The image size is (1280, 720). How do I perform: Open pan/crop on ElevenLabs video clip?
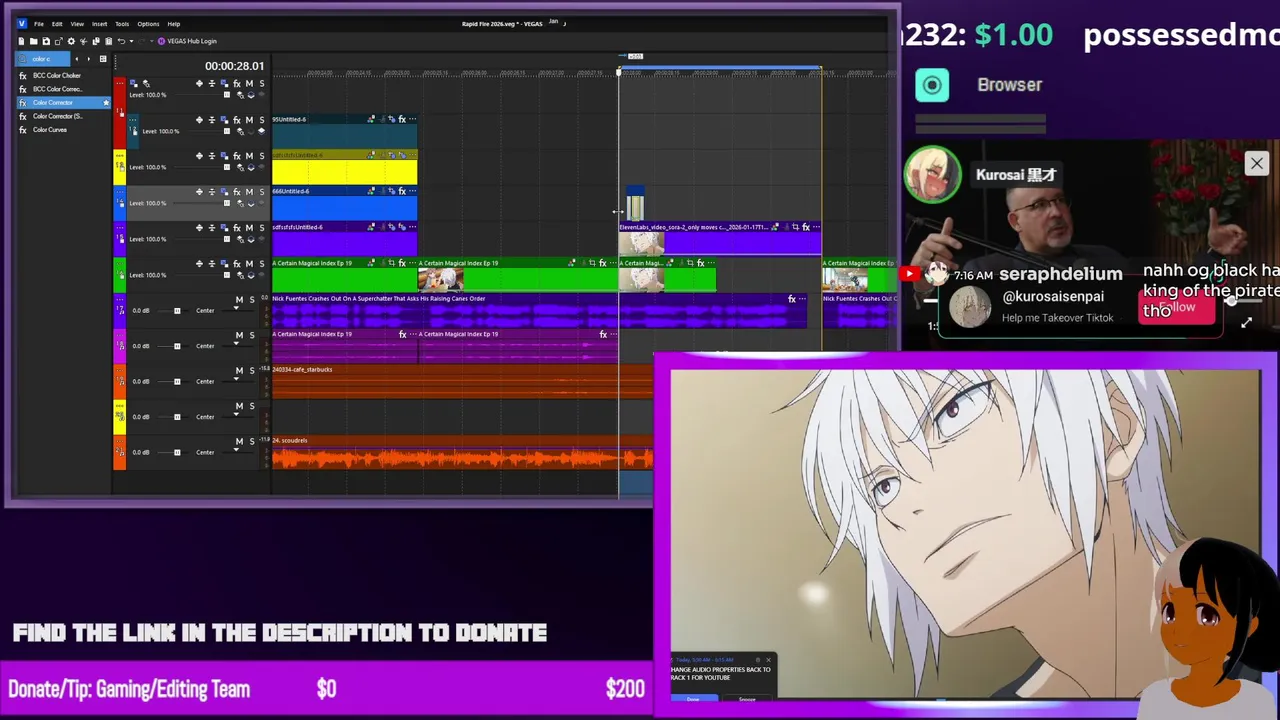(795, 227)
